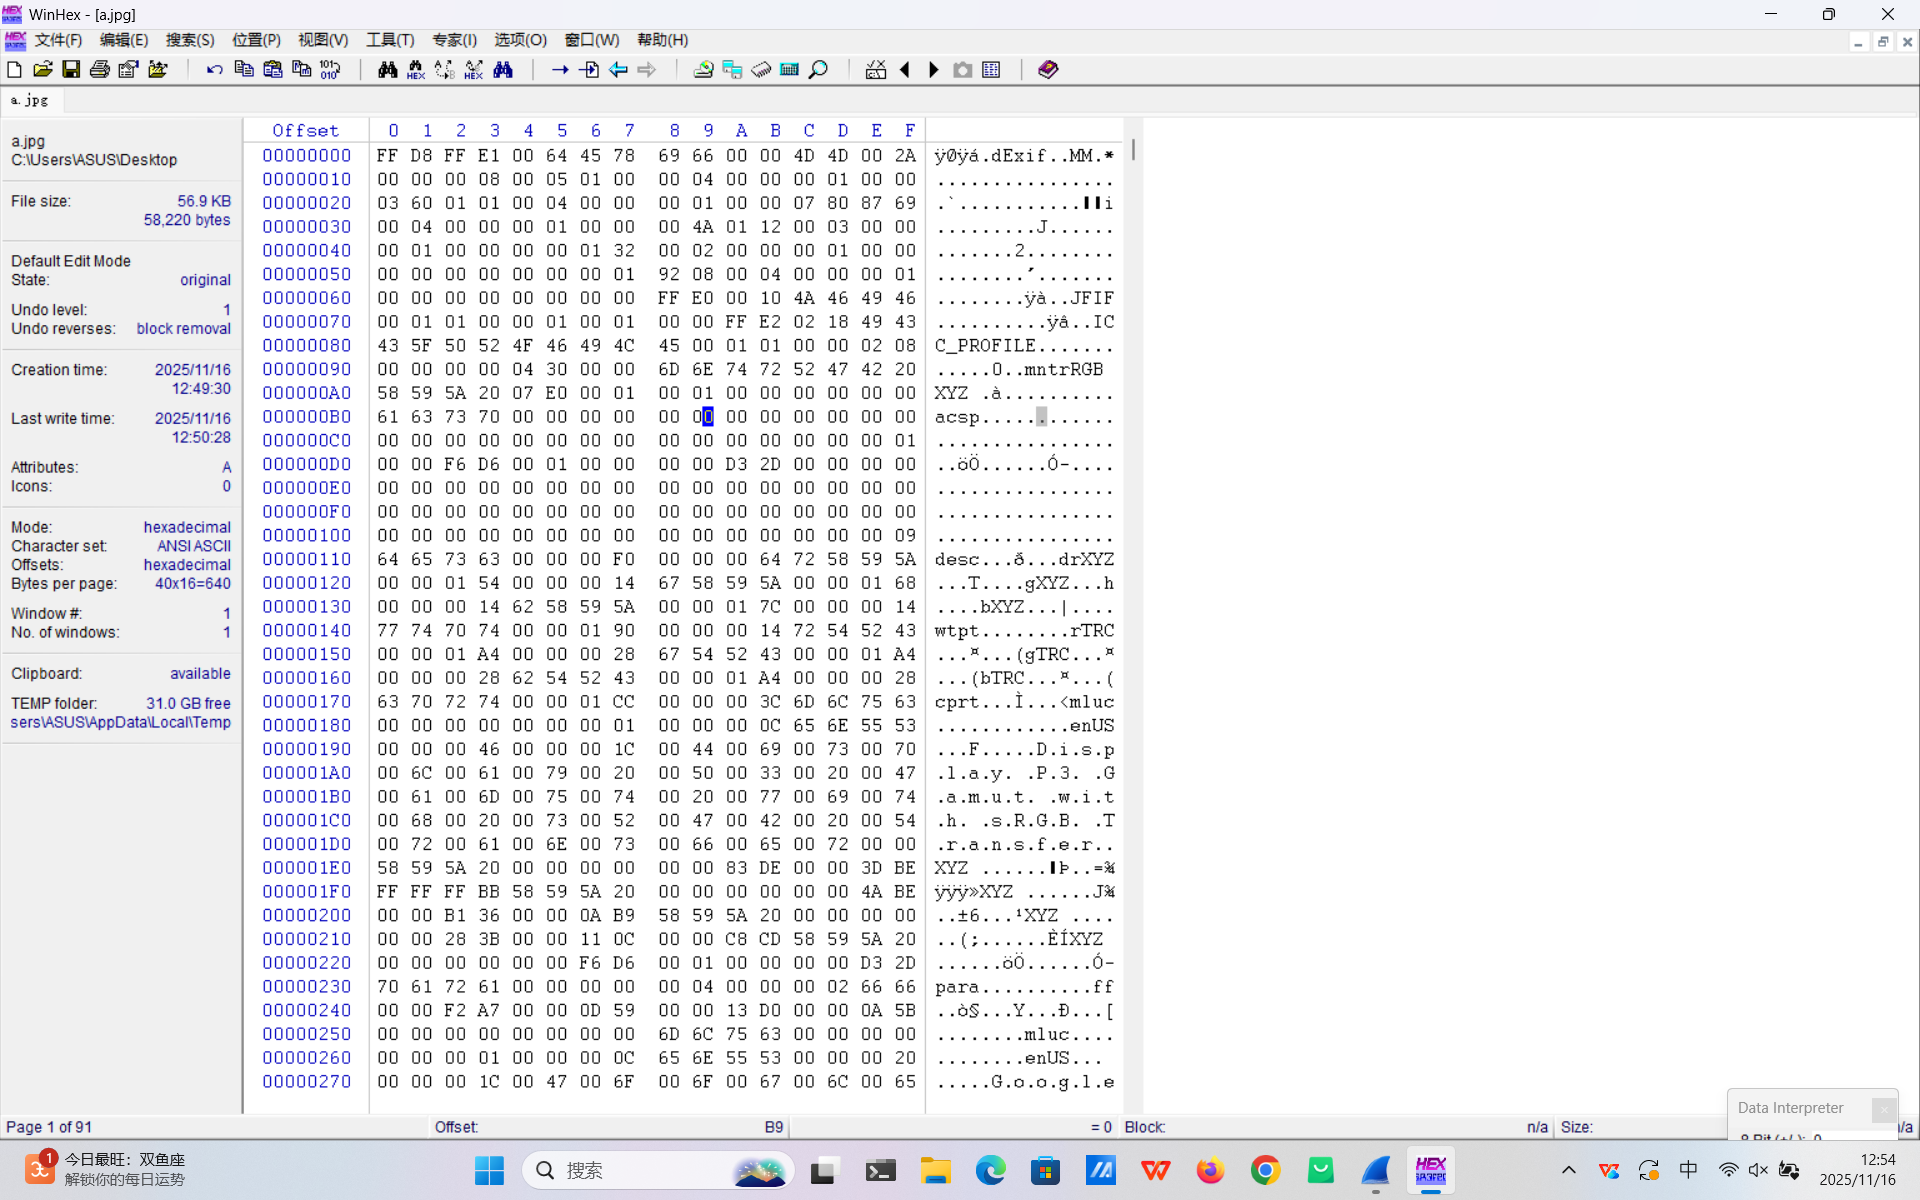Click the Find Hex Values icon
Screen dimensions: 1920x1200
(x=416, y=69)
